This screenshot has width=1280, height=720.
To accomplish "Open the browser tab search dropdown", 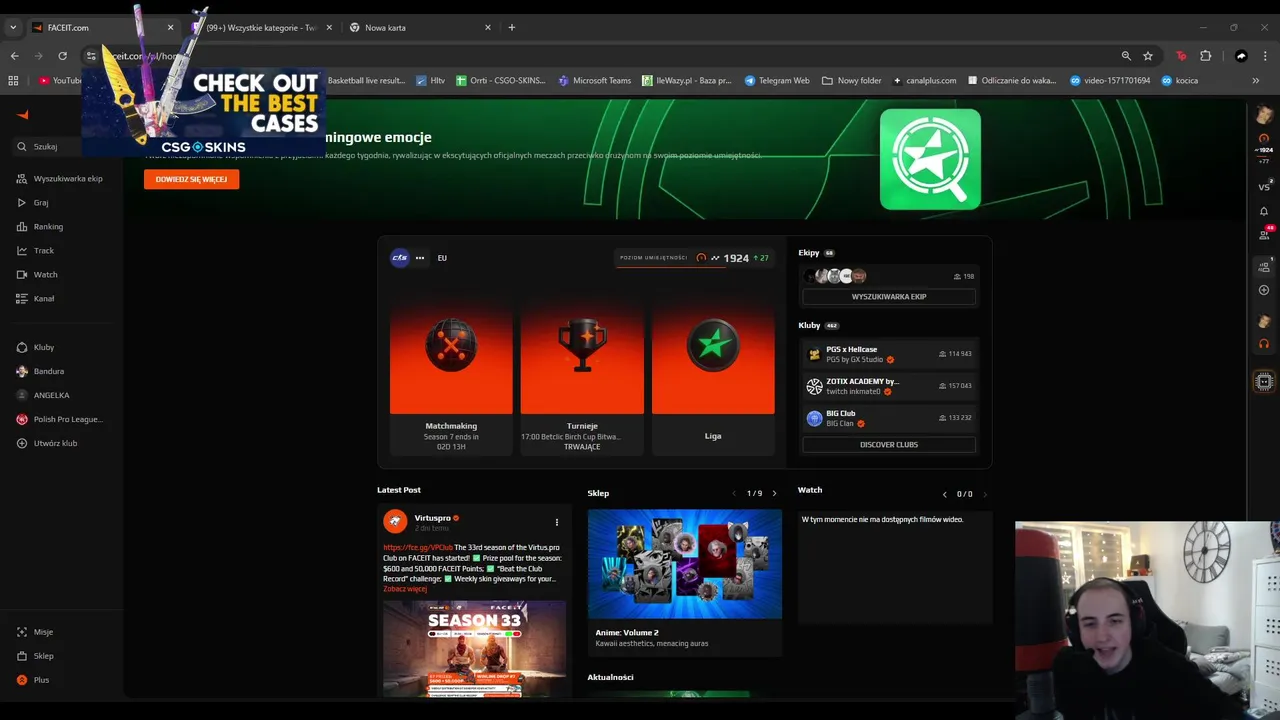I will [13, 27].
